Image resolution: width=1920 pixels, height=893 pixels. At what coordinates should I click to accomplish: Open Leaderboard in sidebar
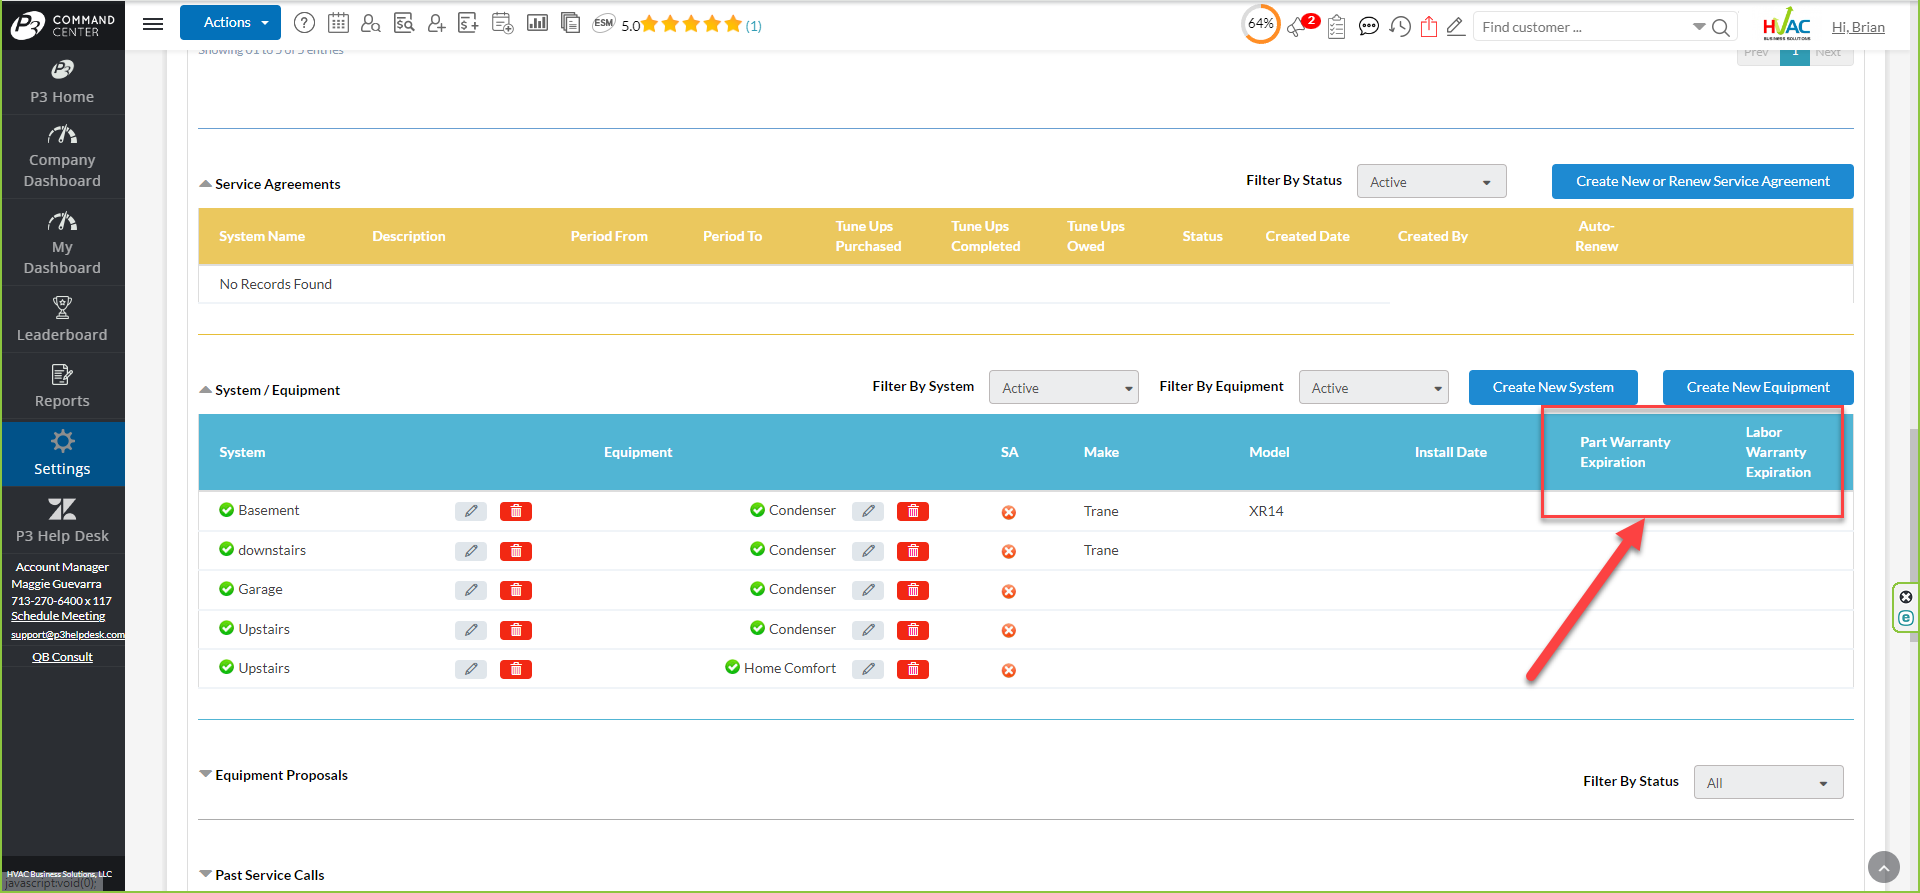click(62, 320)
